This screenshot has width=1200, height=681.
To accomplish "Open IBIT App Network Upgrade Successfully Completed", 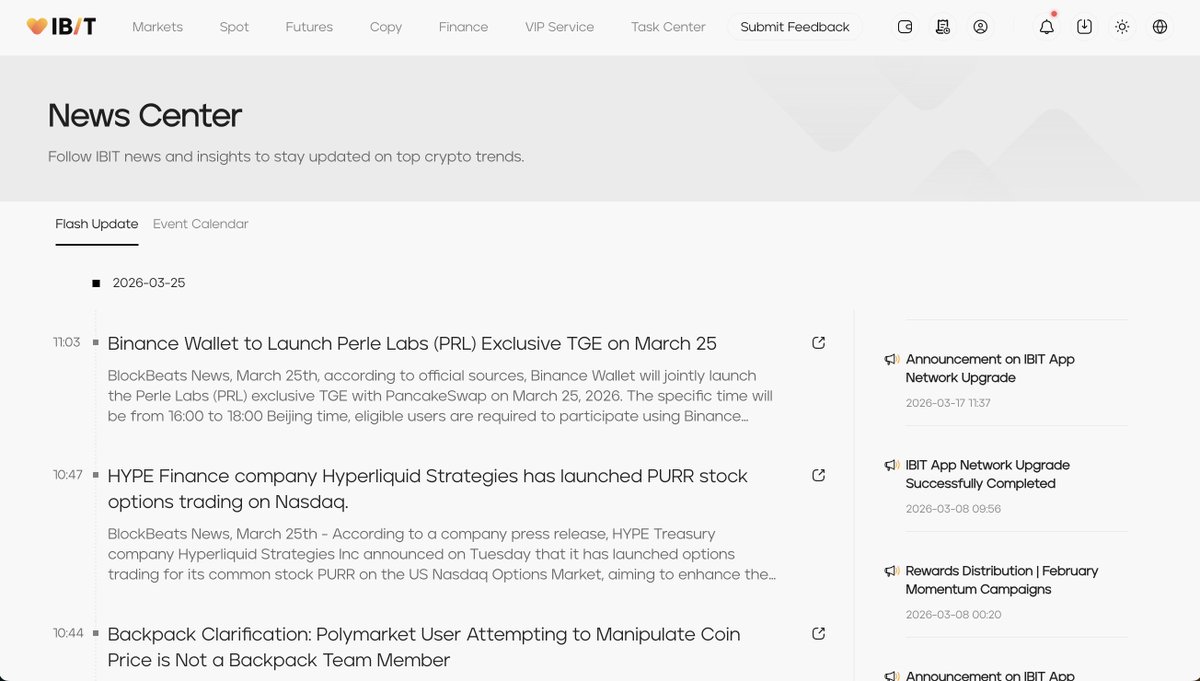I will (988, 474).
